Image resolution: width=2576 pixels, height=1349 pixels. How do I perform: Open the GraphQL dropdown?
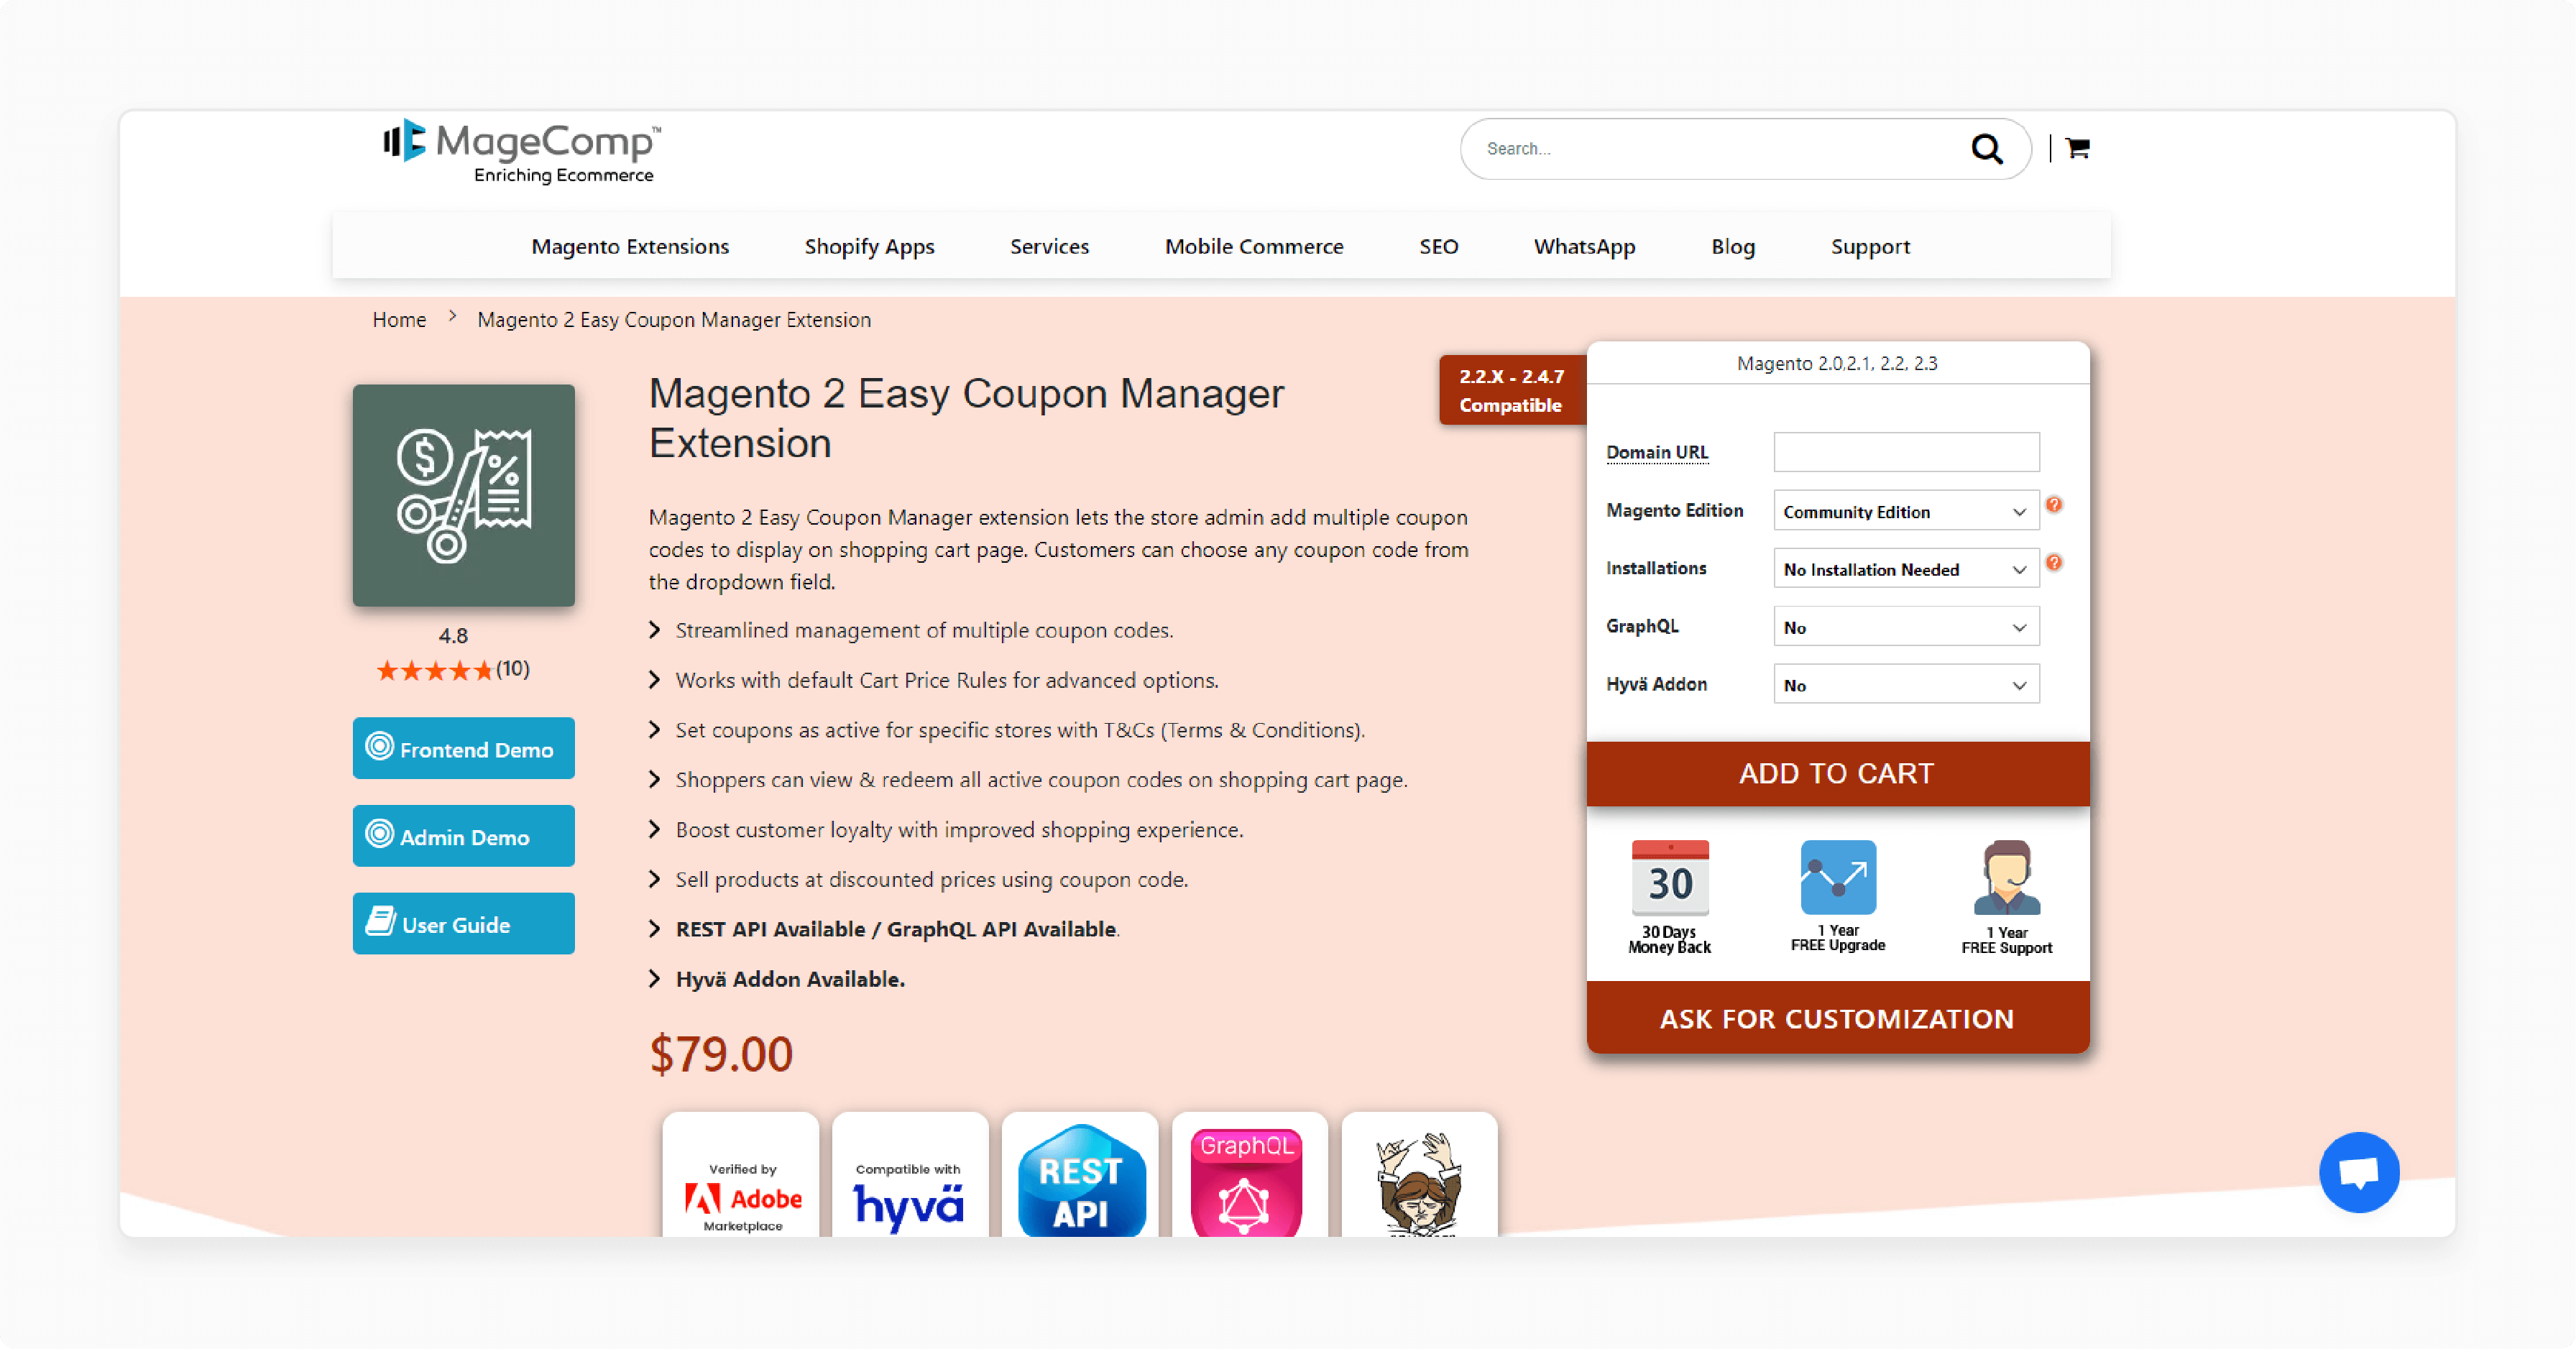coord(1905,627)
